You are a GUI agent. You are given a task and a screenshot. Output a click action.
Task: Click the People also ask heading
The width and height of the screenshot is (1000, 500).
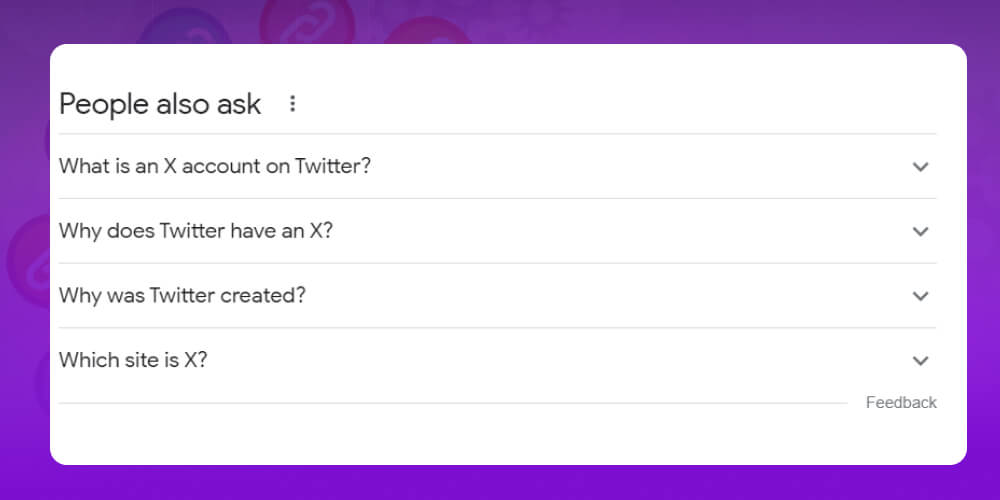pyautogui.click(x=160, y=104)
